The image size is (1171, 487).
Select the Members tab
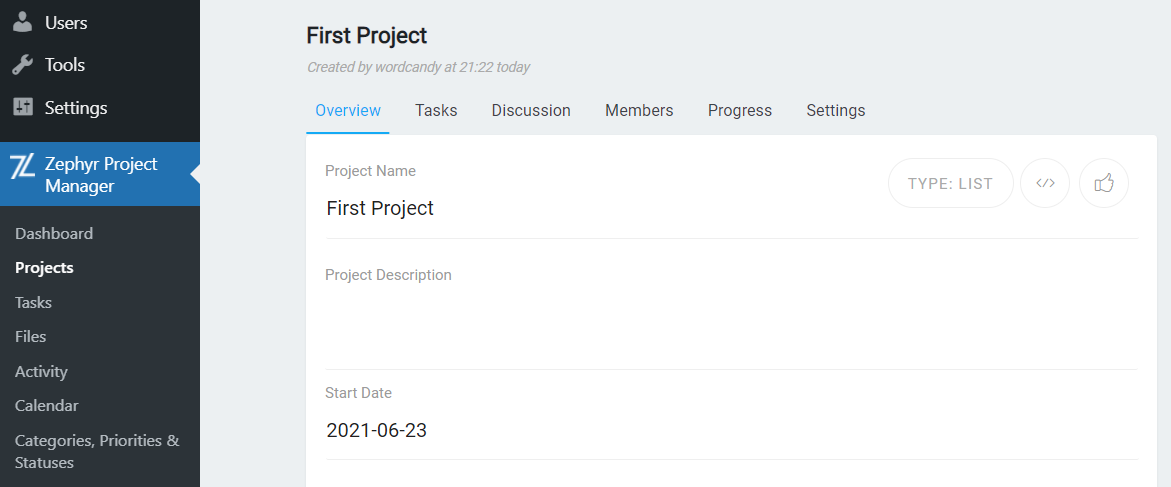(639, 111)
